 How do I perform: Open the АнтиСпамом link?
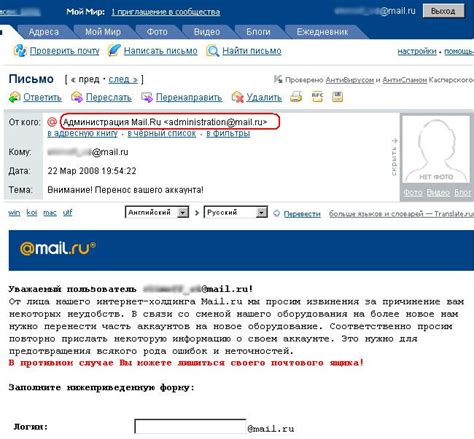point(405,80)
